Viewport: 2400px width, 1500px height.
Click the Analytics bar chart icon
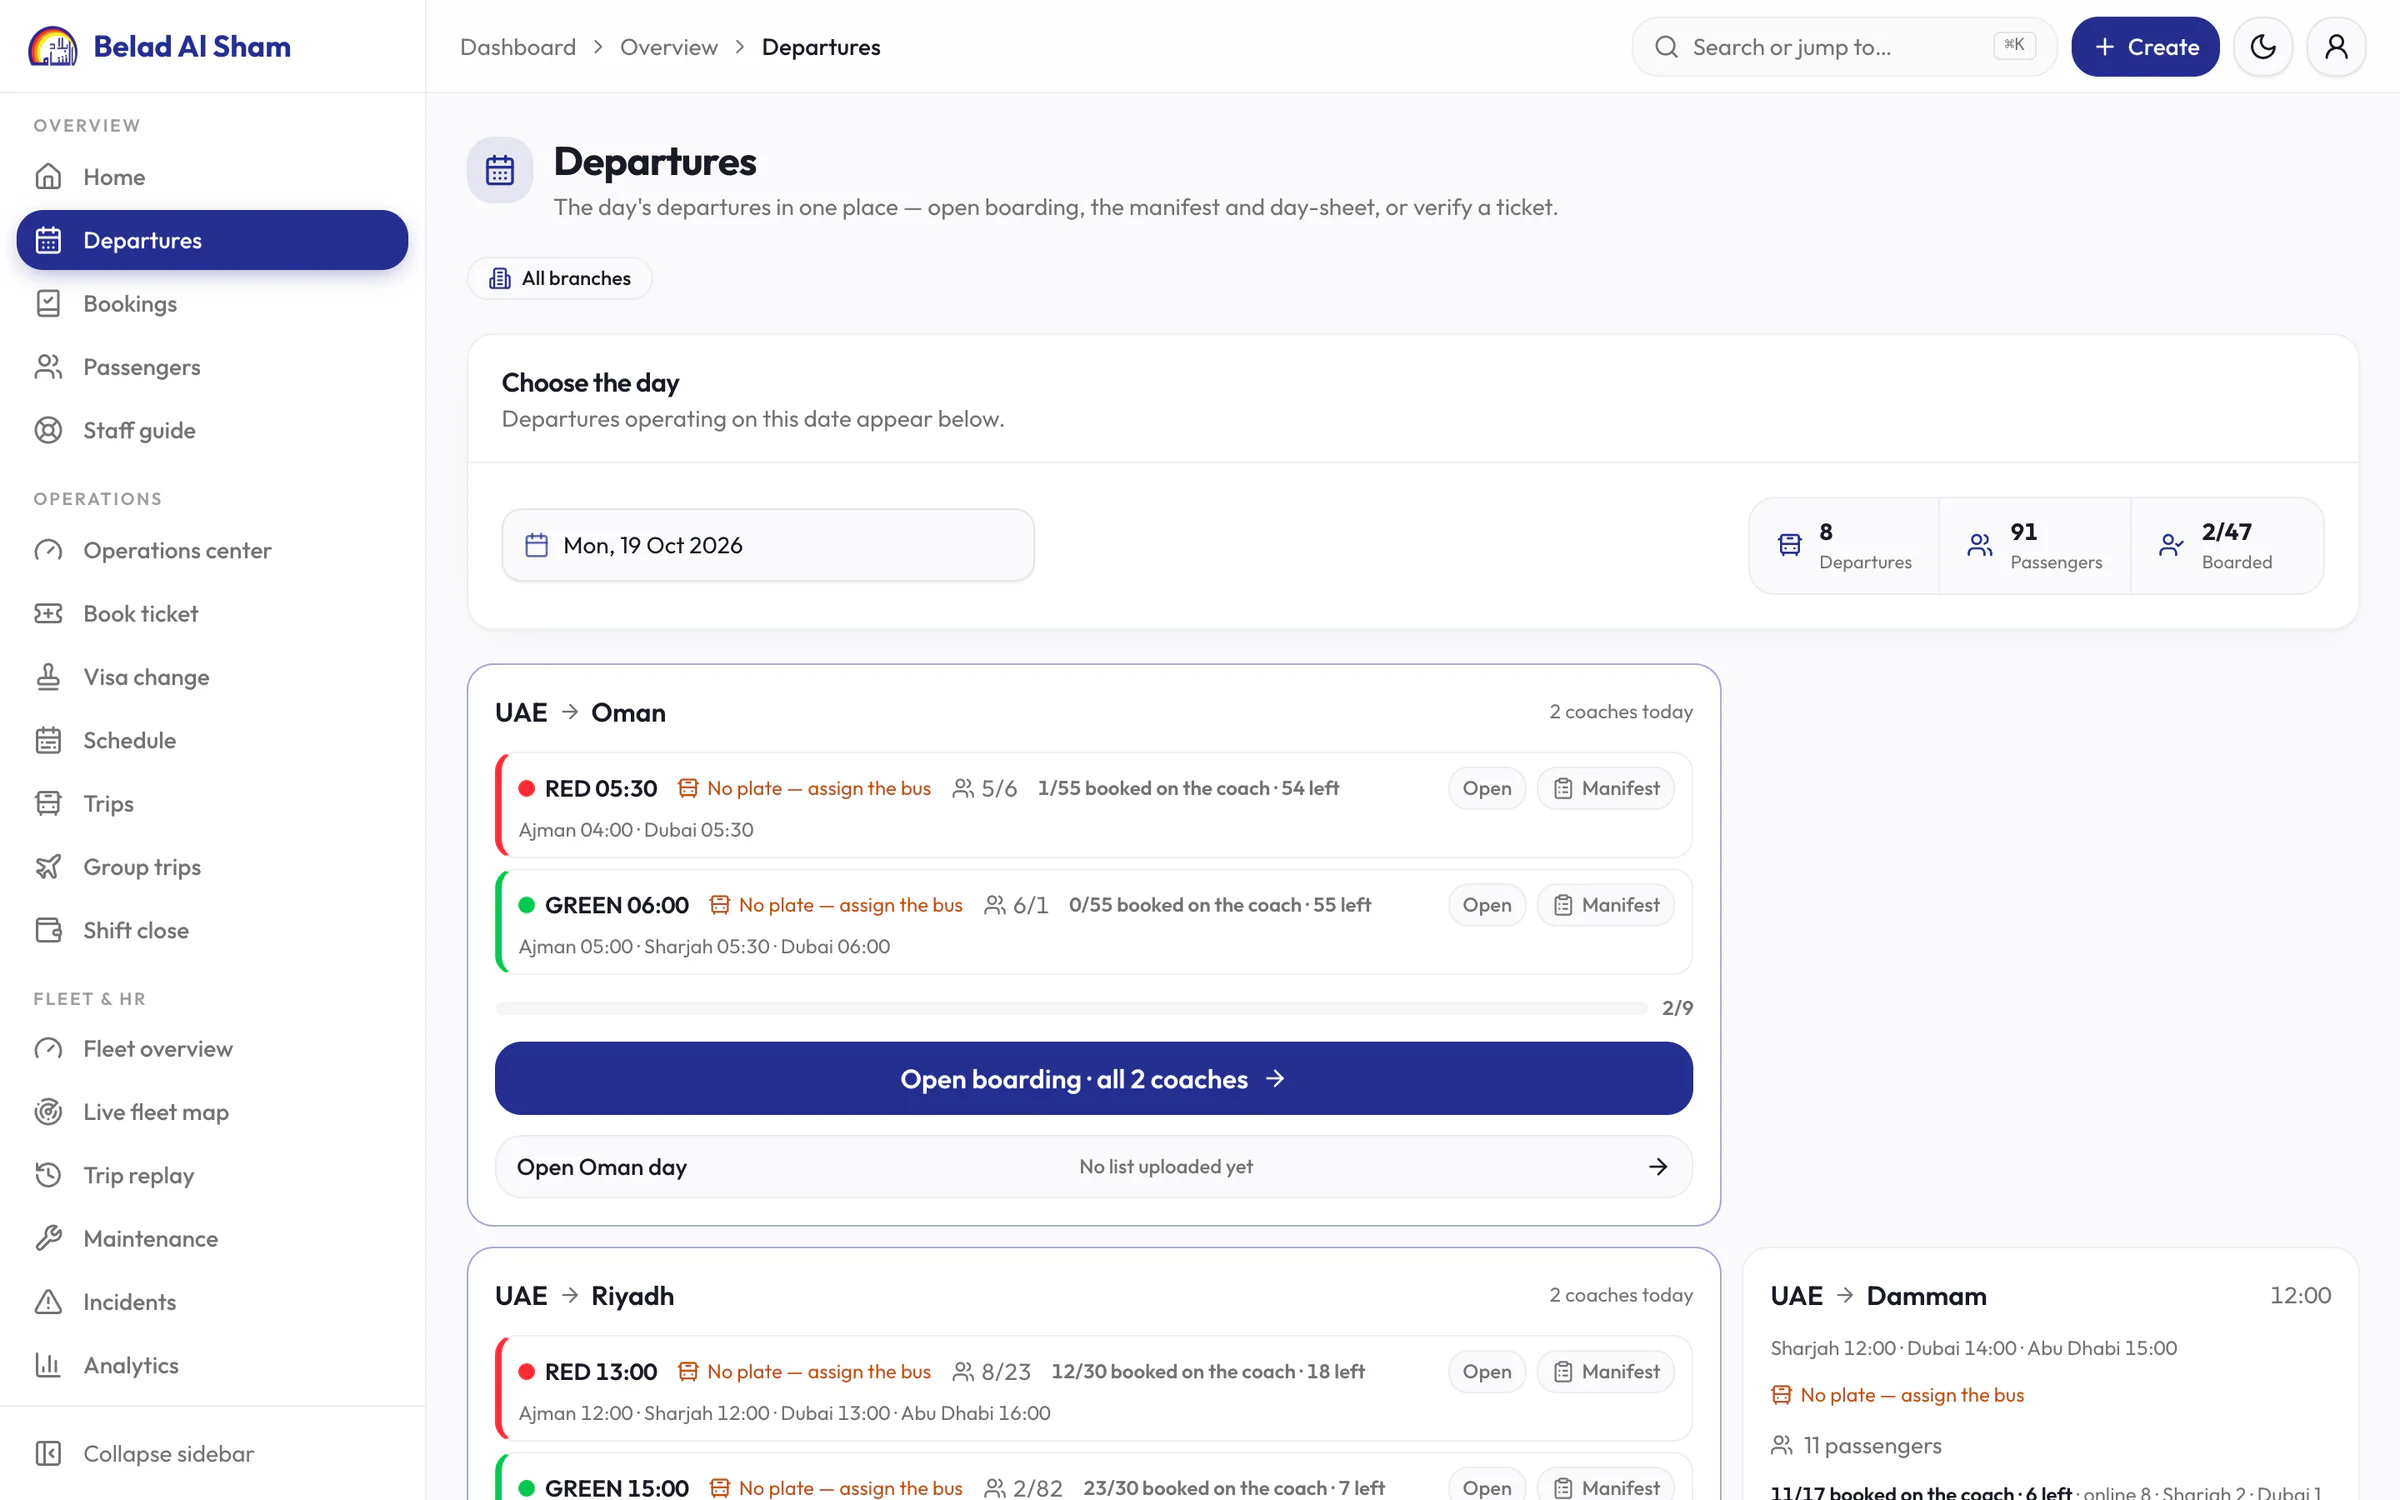[48, 1365]
